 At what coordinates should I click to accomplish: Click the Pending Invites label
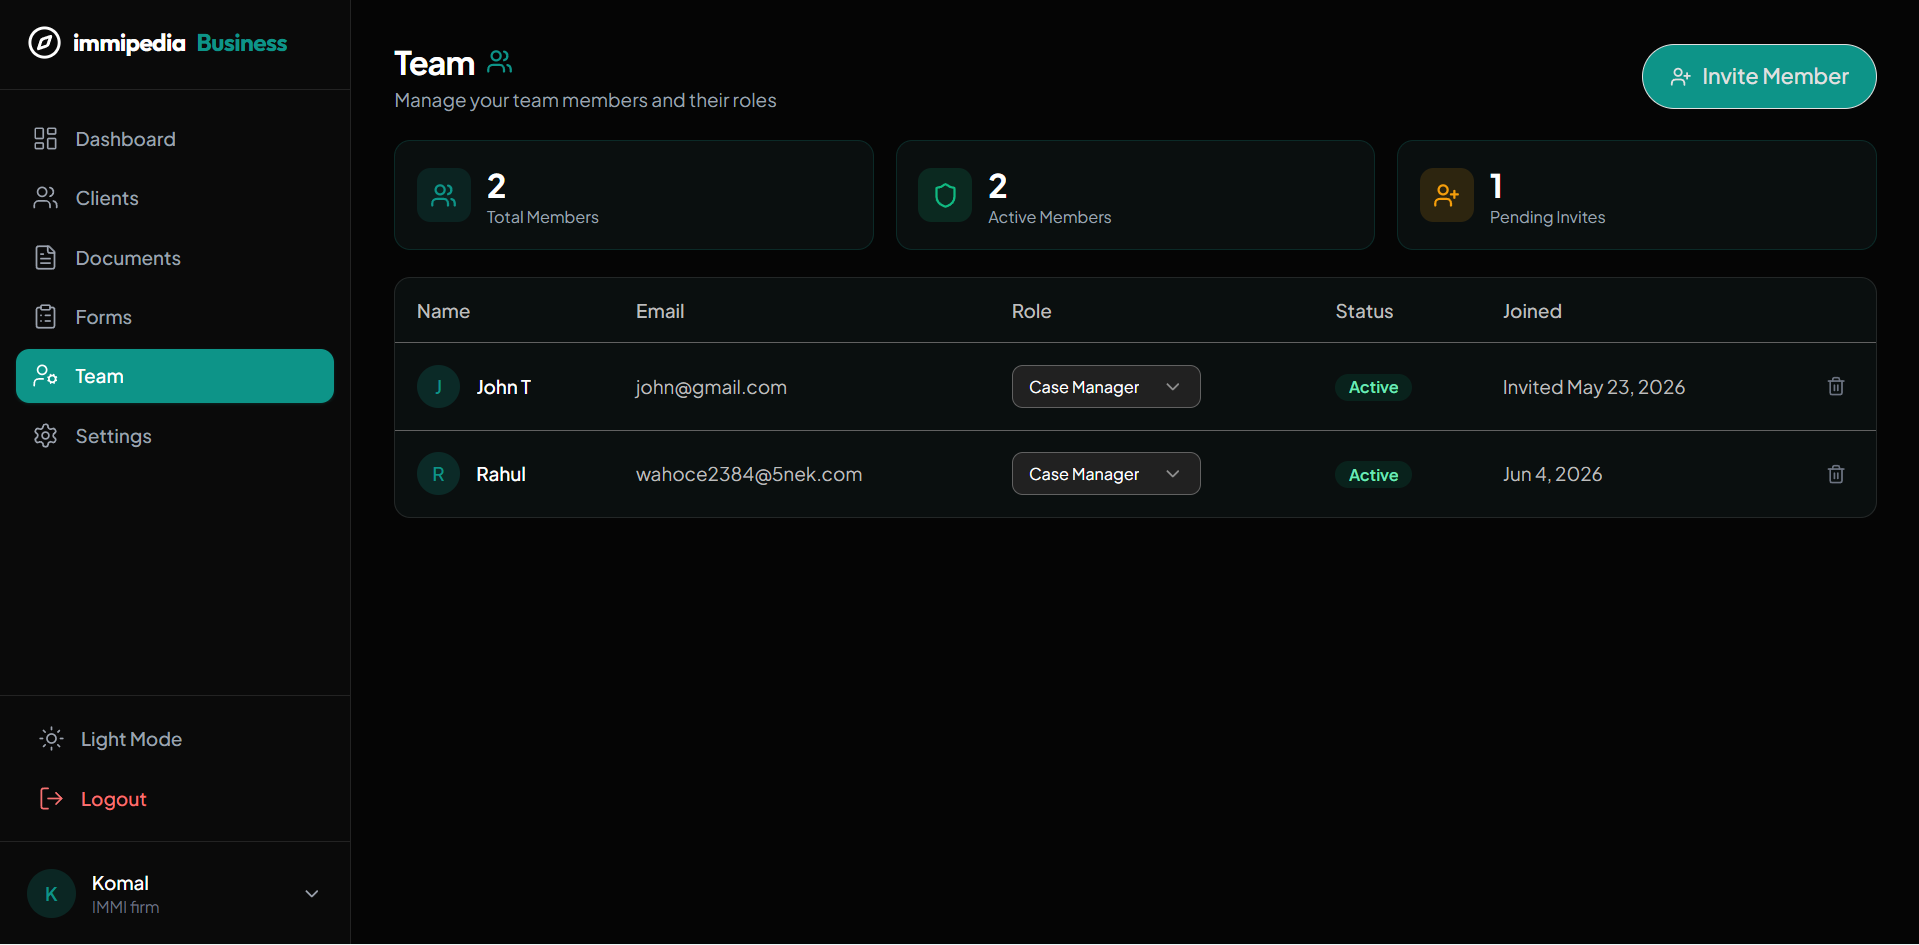(x=1547, y=217)
